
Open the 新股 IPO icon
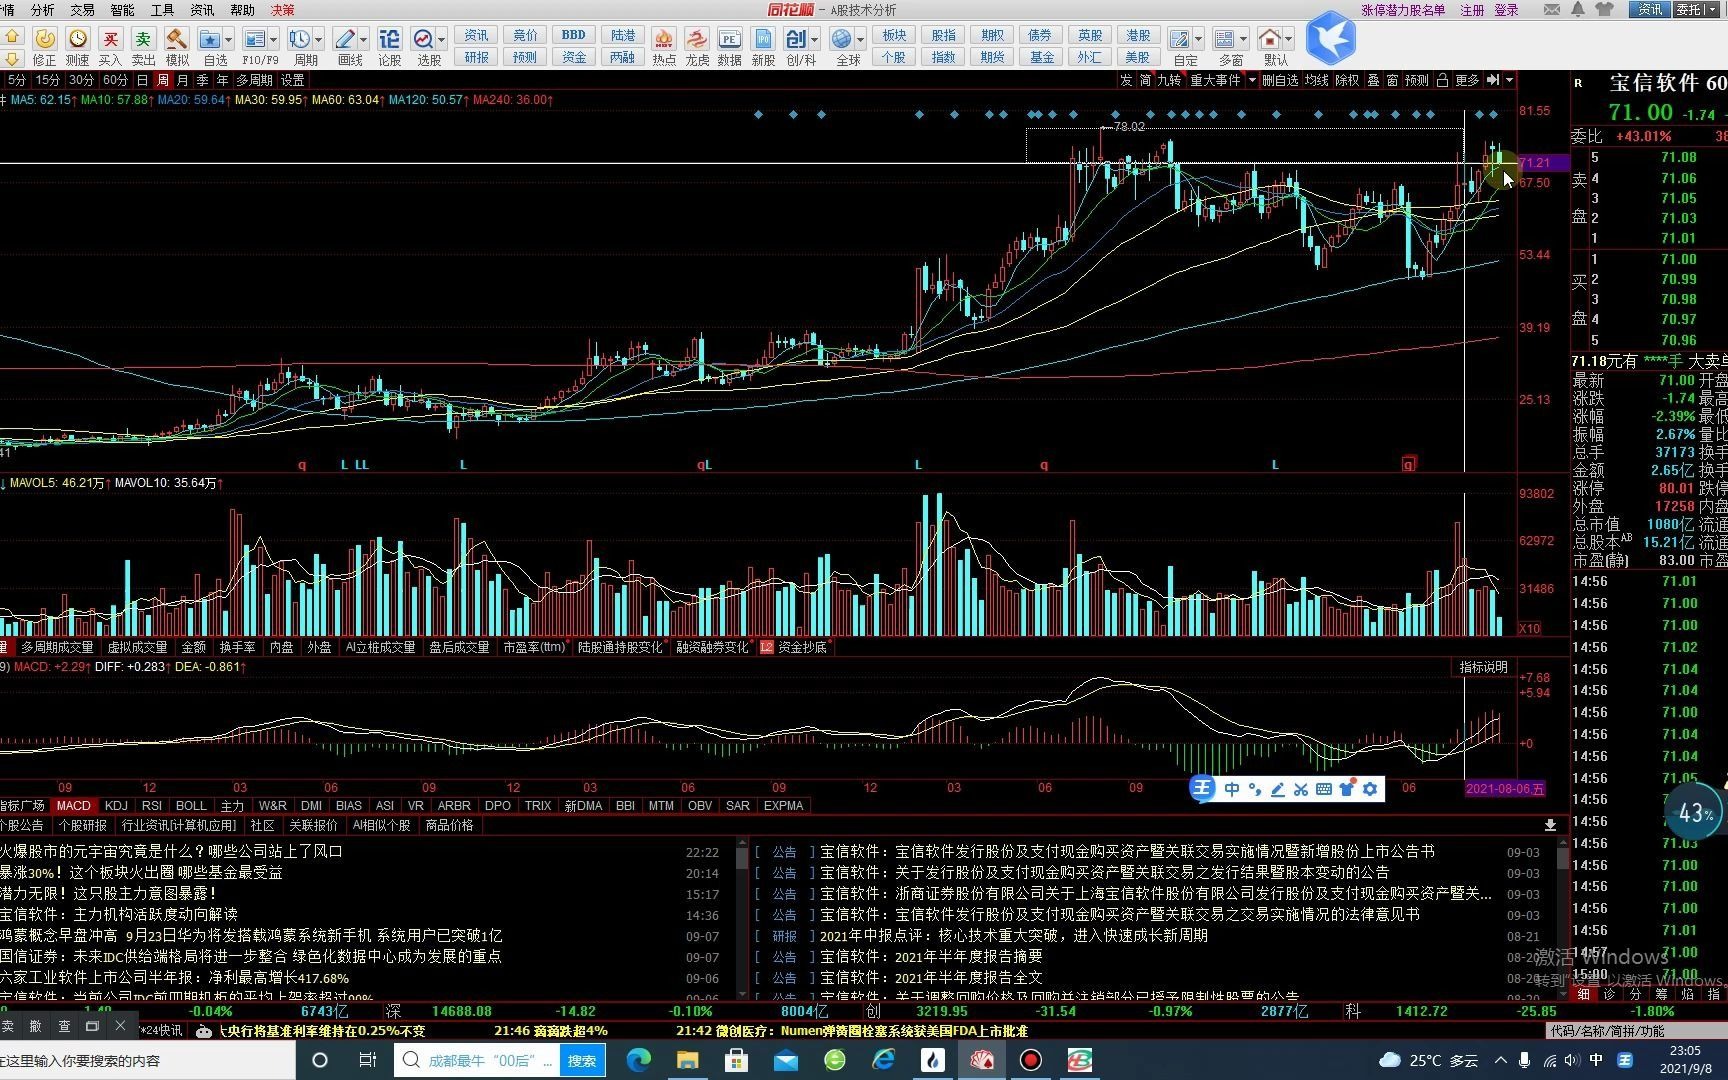764,39
